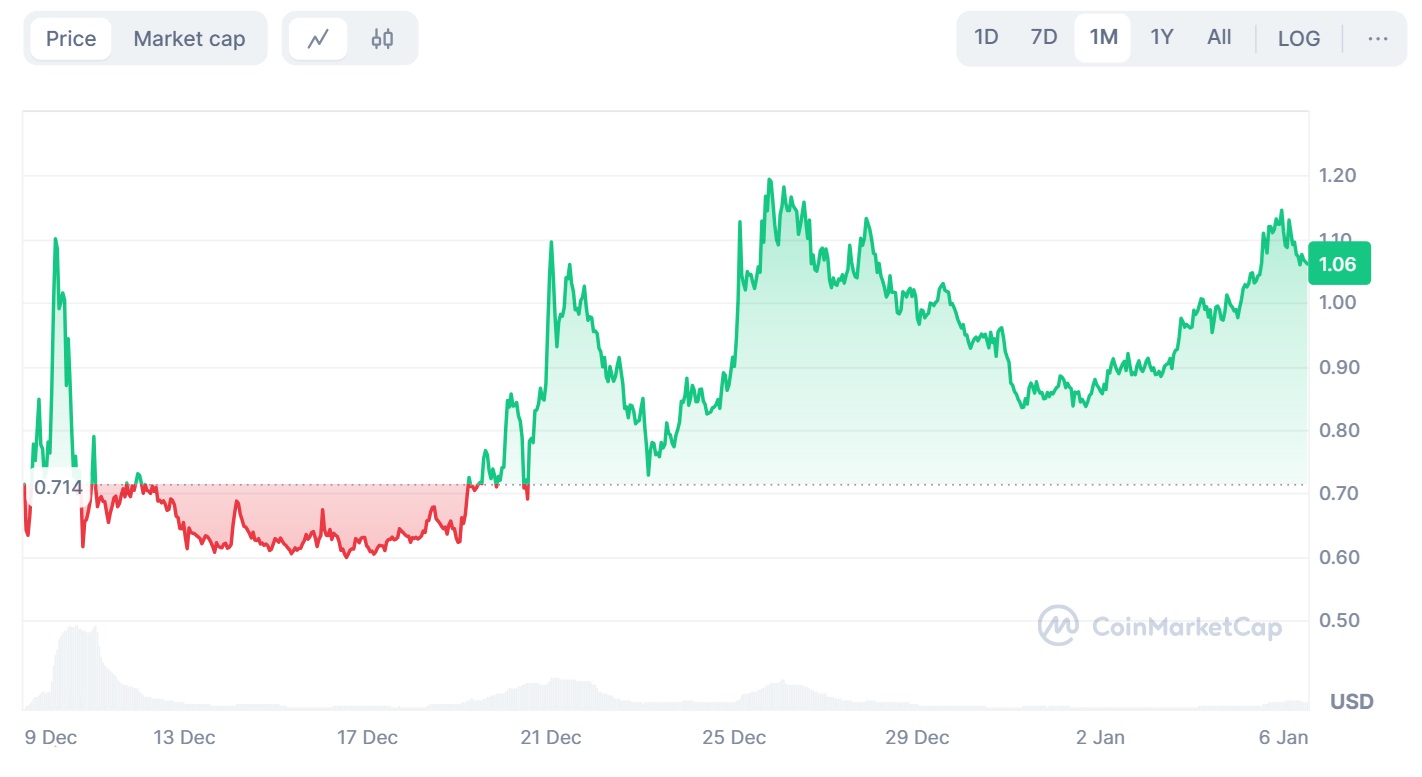Click the 0.714 starting price label
The height and width of the screenshot is (777, 1422).
coord(58,488)
